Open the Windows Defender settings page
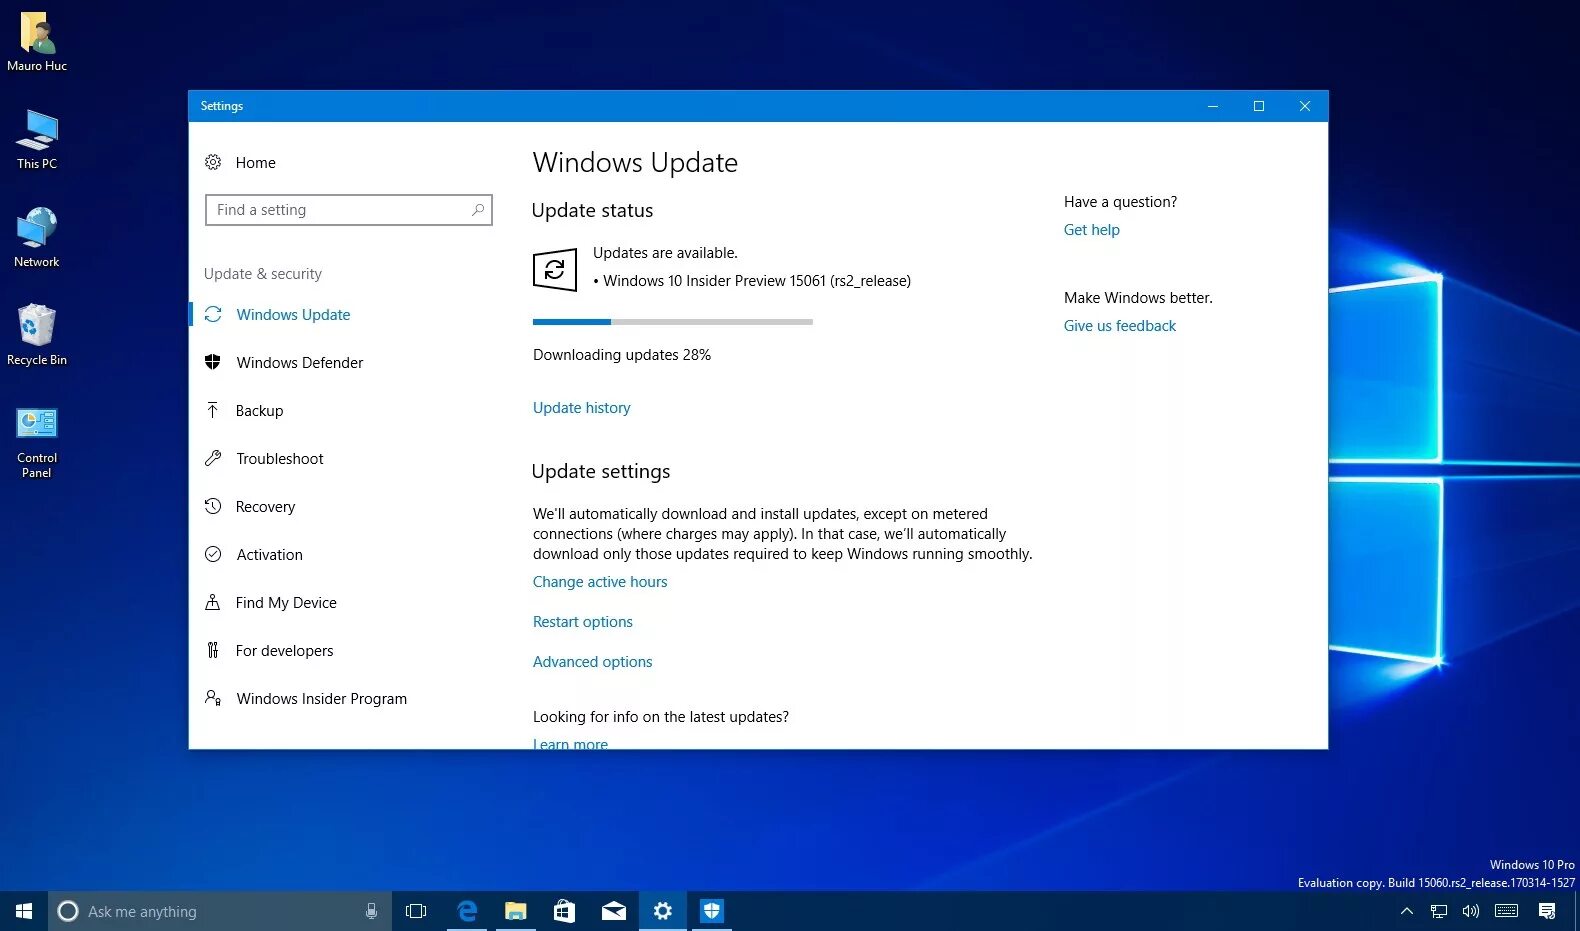The width and height of the screenshot is (1580, 931). [x=299, y=362]
